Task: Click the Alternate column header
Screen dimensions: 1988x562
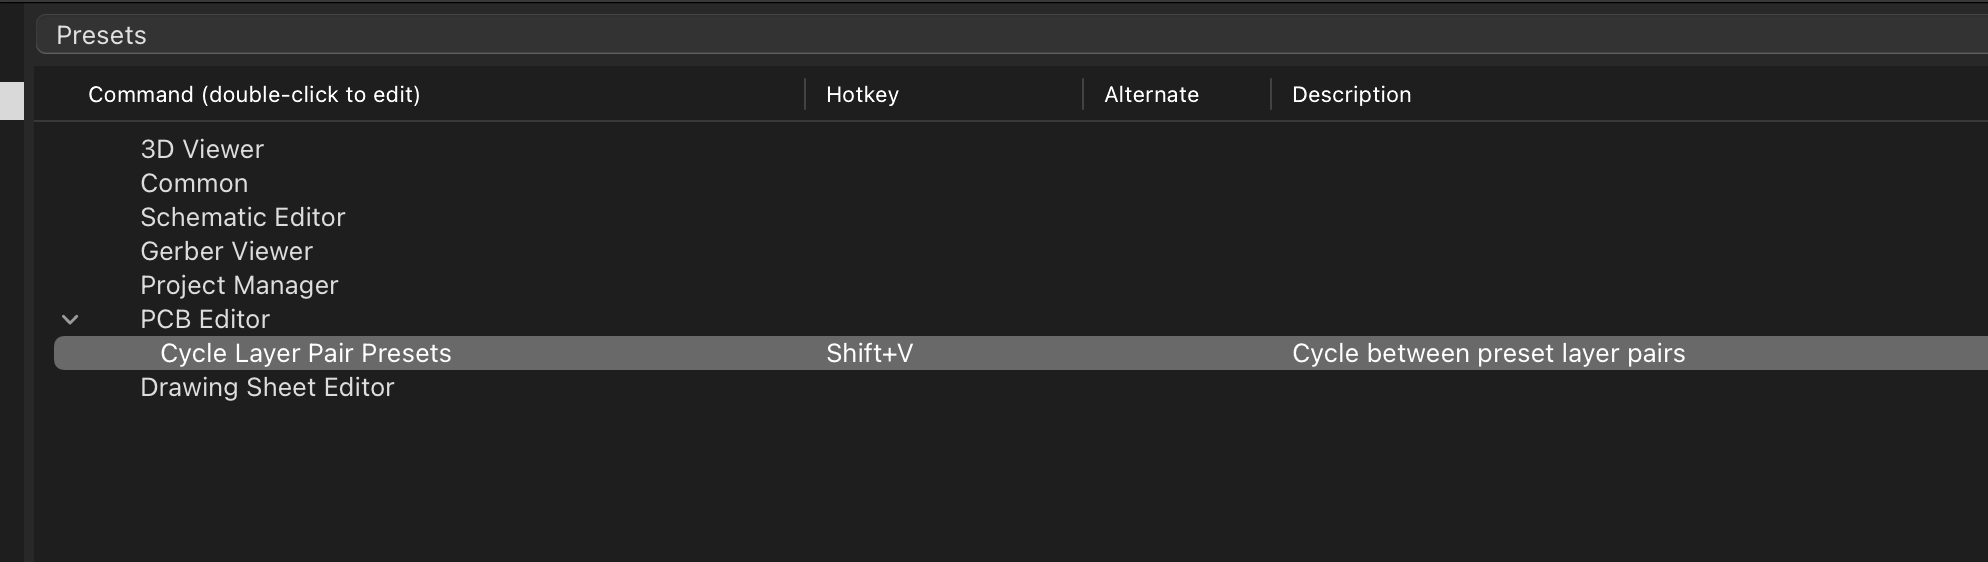Action: click(x=1151, y=94)
